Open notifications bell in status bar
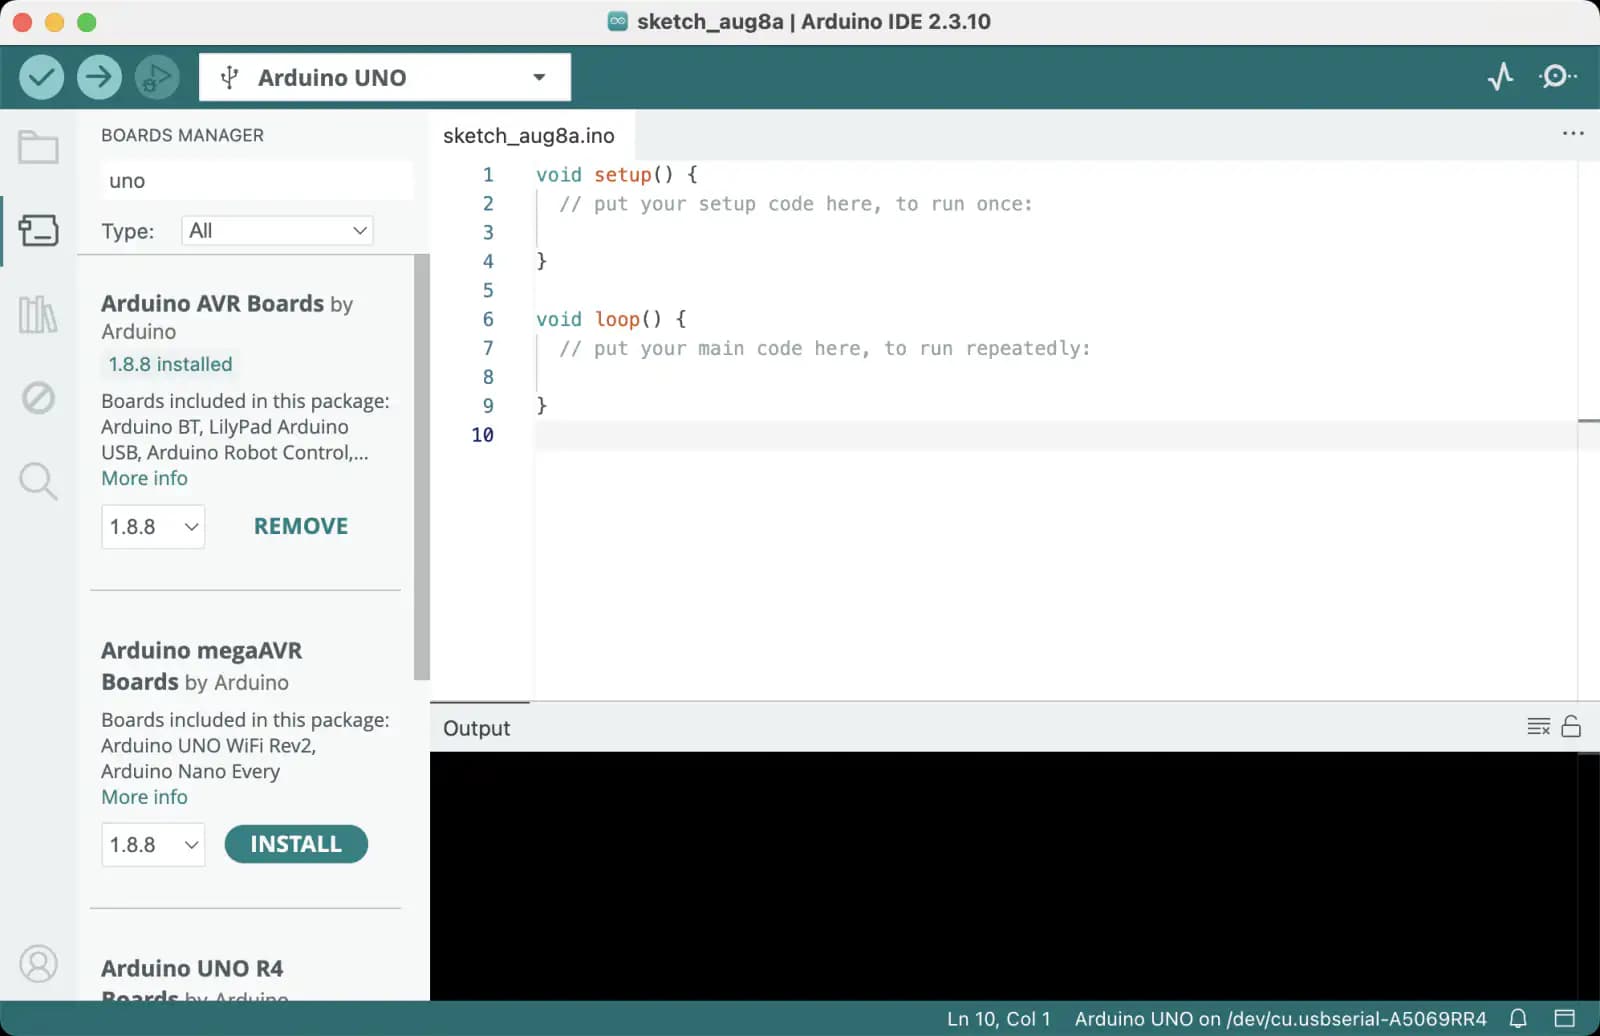The image size is (1600, 1036). 1518,1018
